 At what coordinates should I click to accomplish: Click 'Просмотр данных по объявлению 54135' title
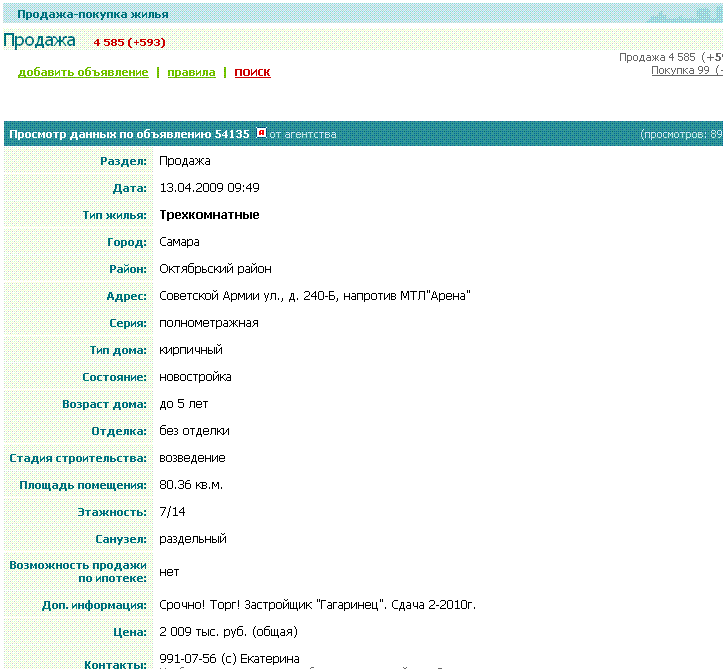129,134
